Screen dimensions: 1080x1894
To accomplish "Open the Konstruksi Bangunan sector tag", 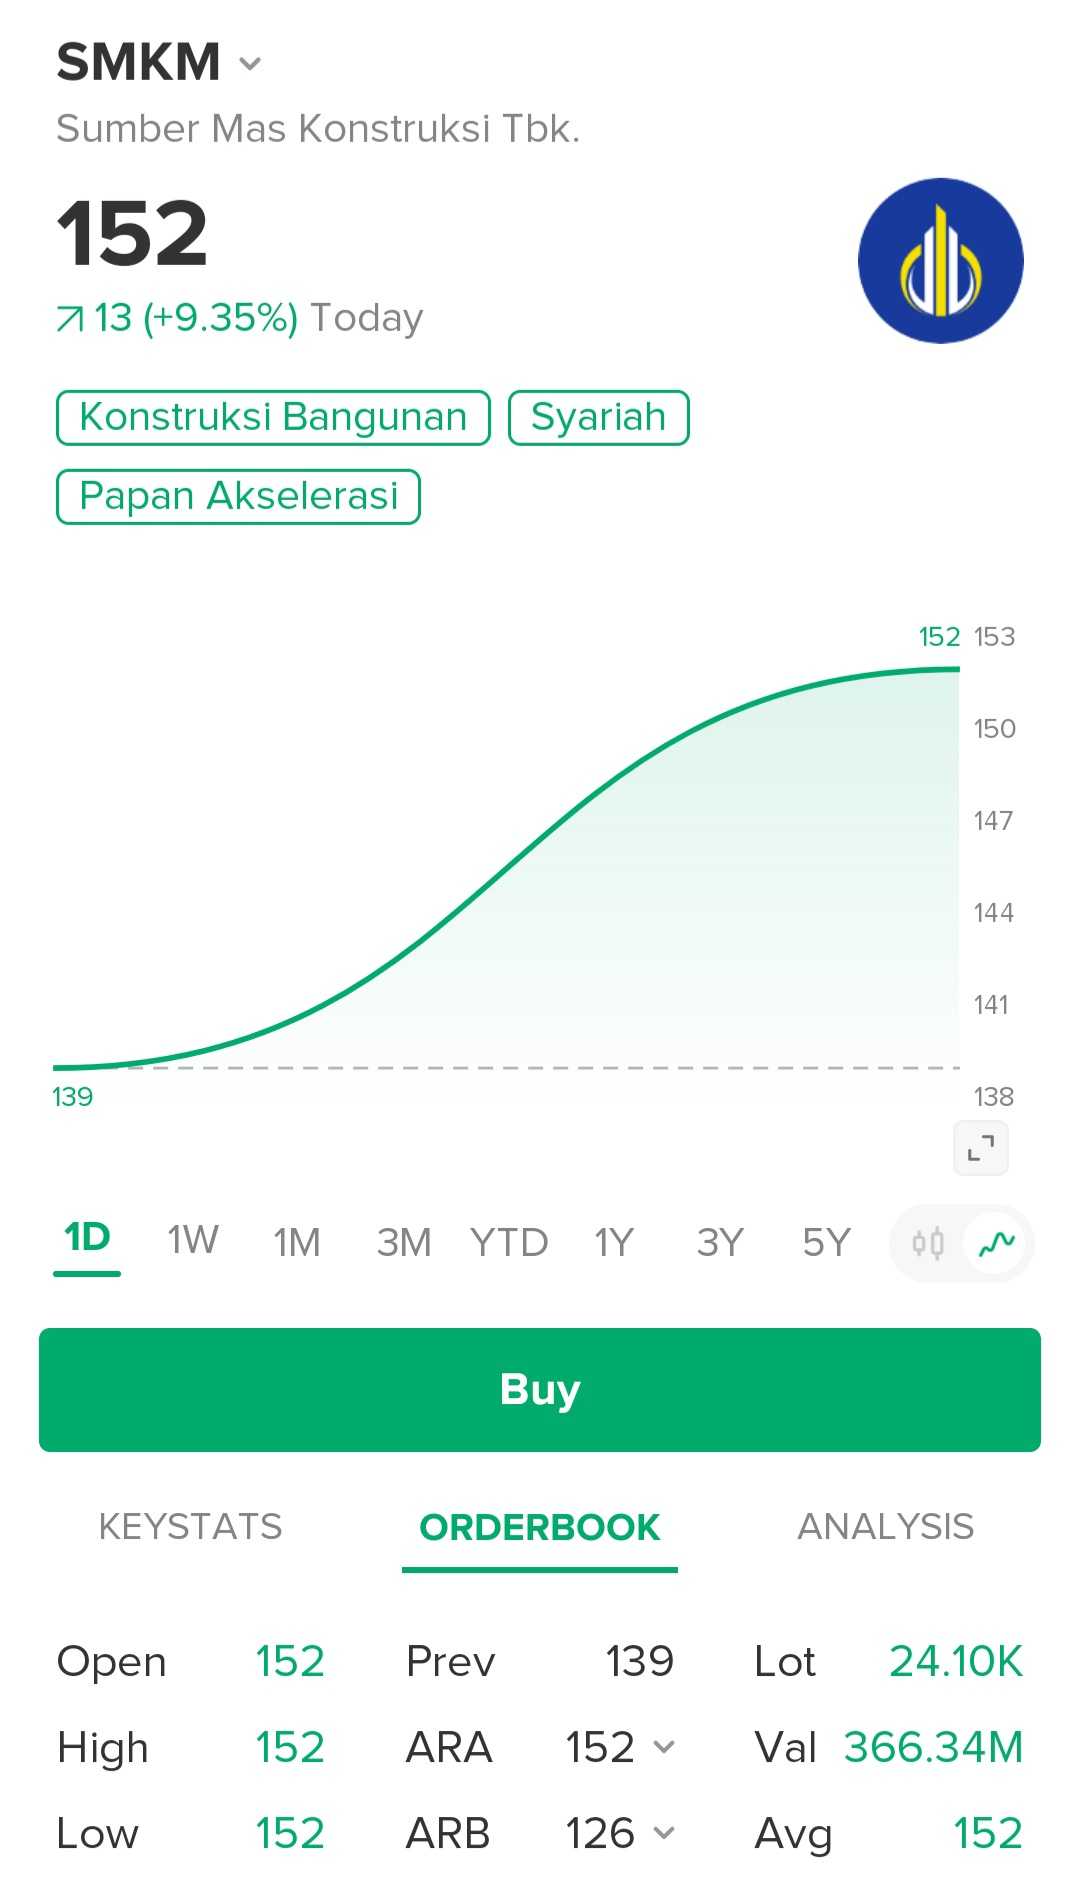I will click(273, 417).
